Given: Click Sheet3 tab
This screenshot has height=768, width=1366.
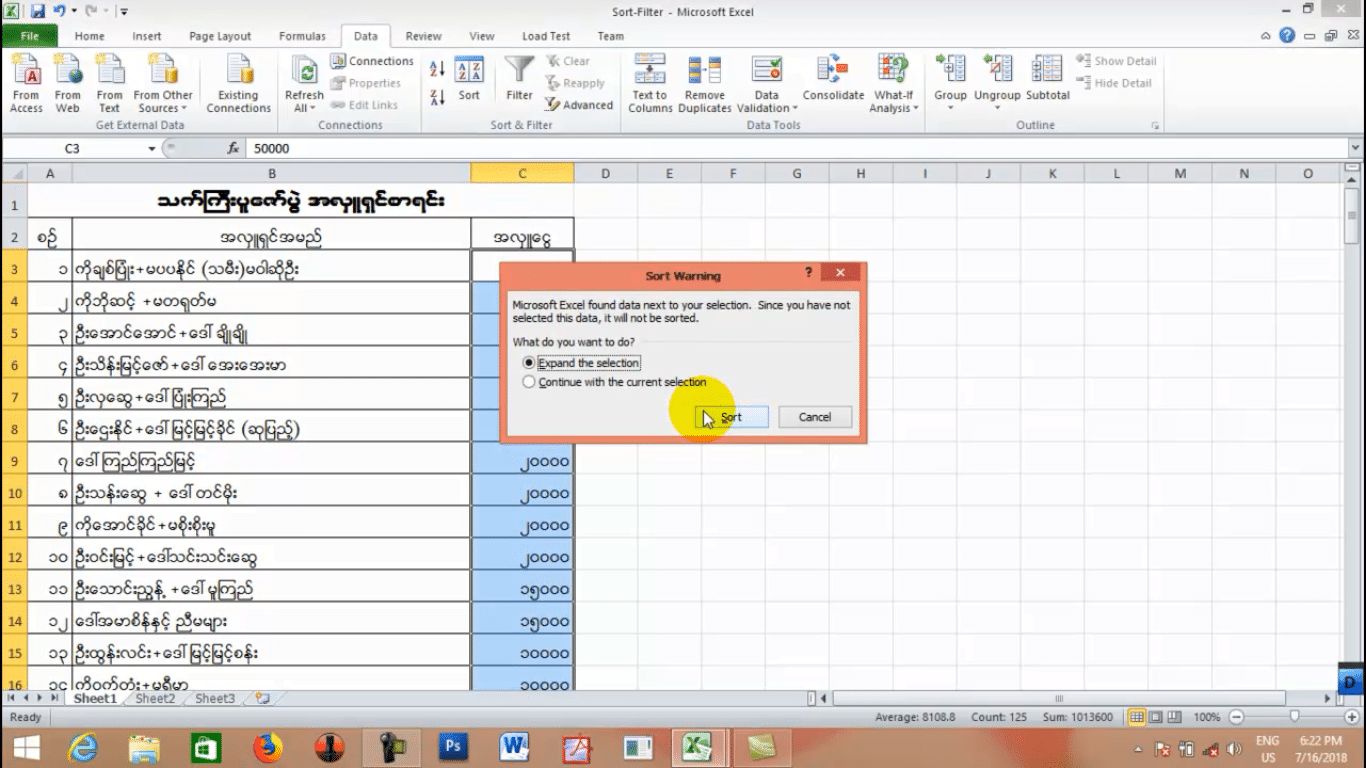Looking at the screenshot, I should [215, 699].
